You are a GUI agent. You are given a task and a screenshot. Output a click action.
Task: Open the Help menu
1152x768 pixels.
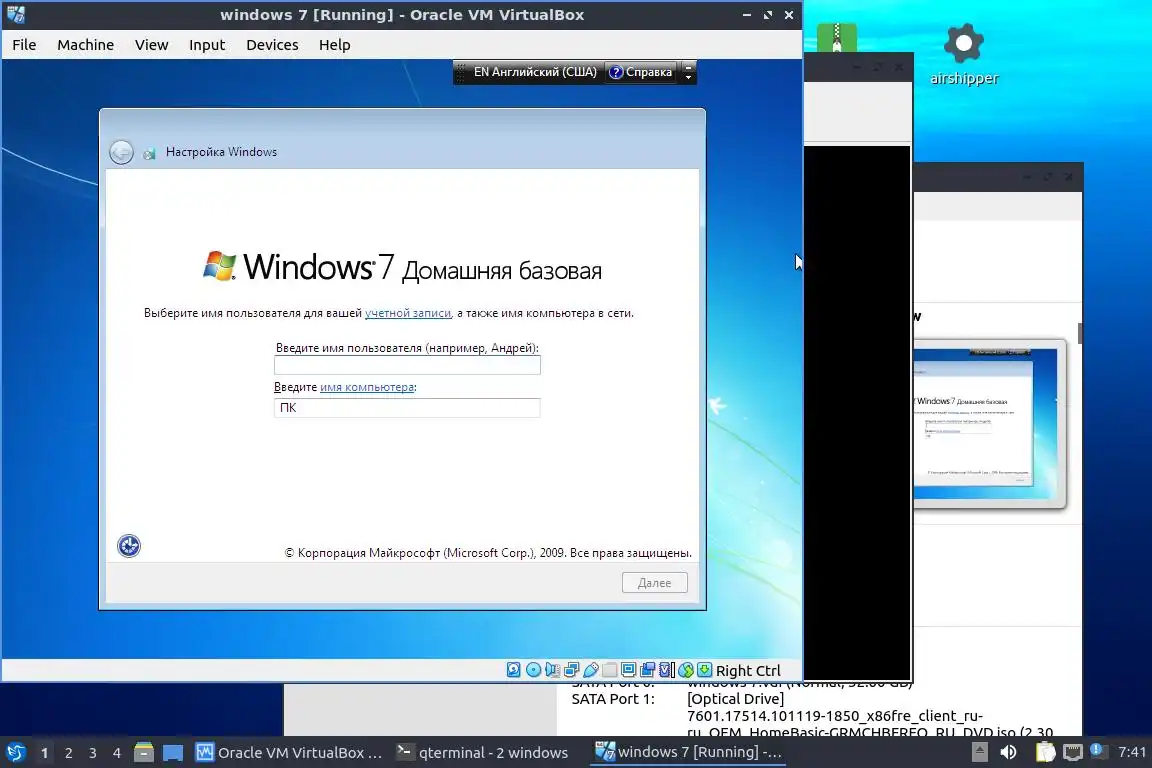point(334,45)
